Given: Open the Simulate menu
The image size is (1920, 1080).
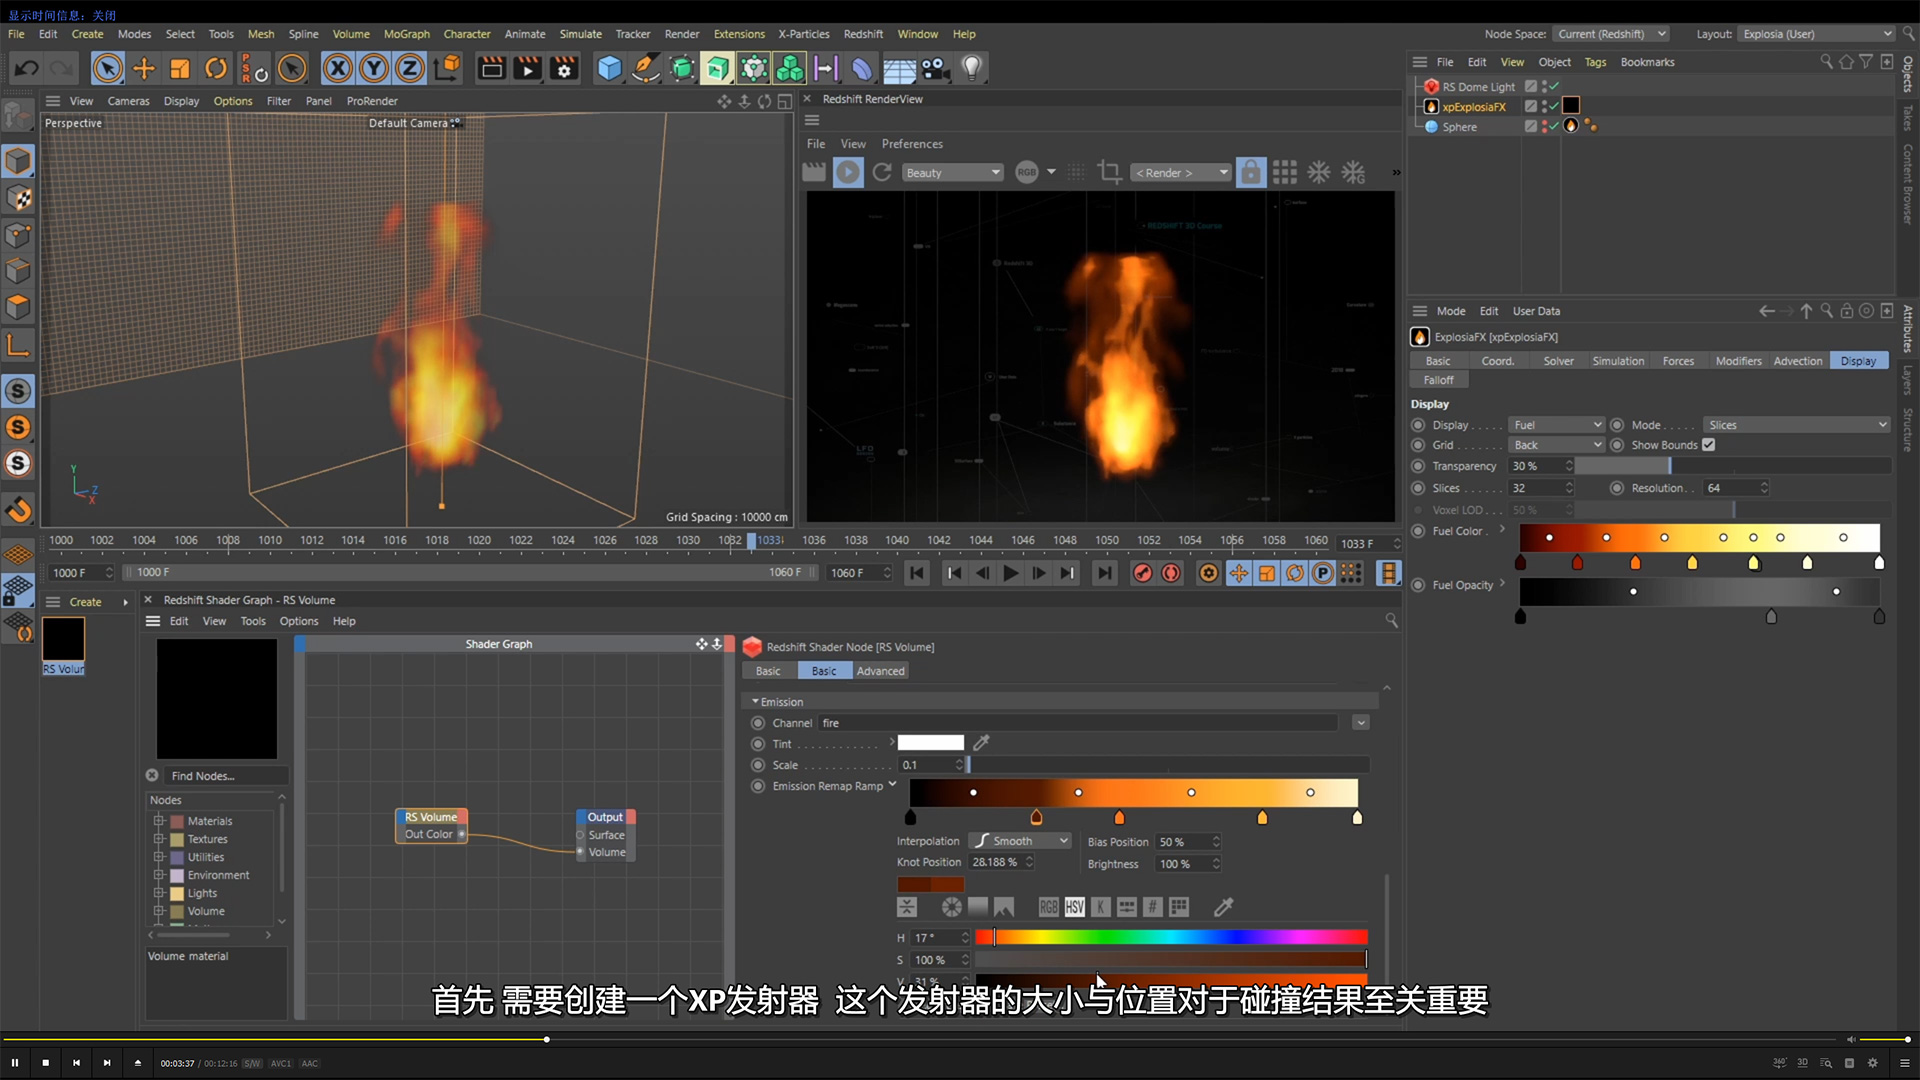Looking at the screenshot, I should coord(580,34).
